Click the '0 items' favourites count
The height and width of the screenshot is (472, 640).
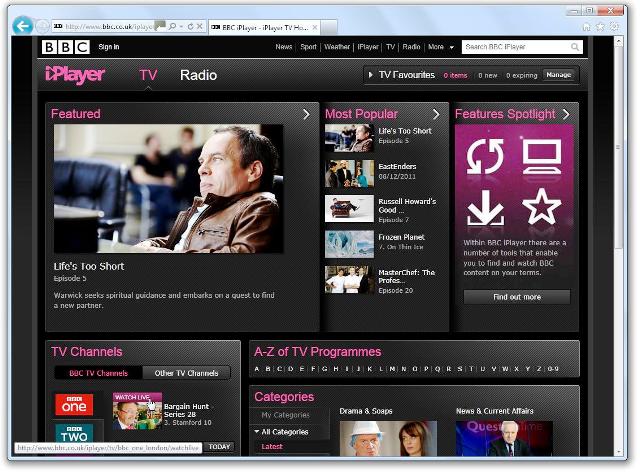pyautogui.click(x=456, y=76)
